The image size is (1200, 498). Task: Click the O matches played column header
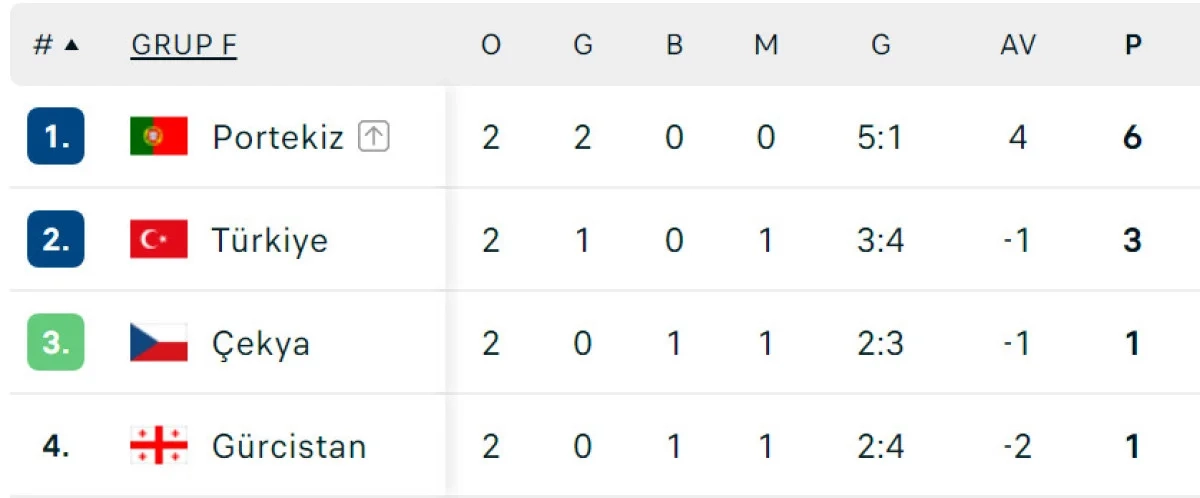click(x=490, y=45)
